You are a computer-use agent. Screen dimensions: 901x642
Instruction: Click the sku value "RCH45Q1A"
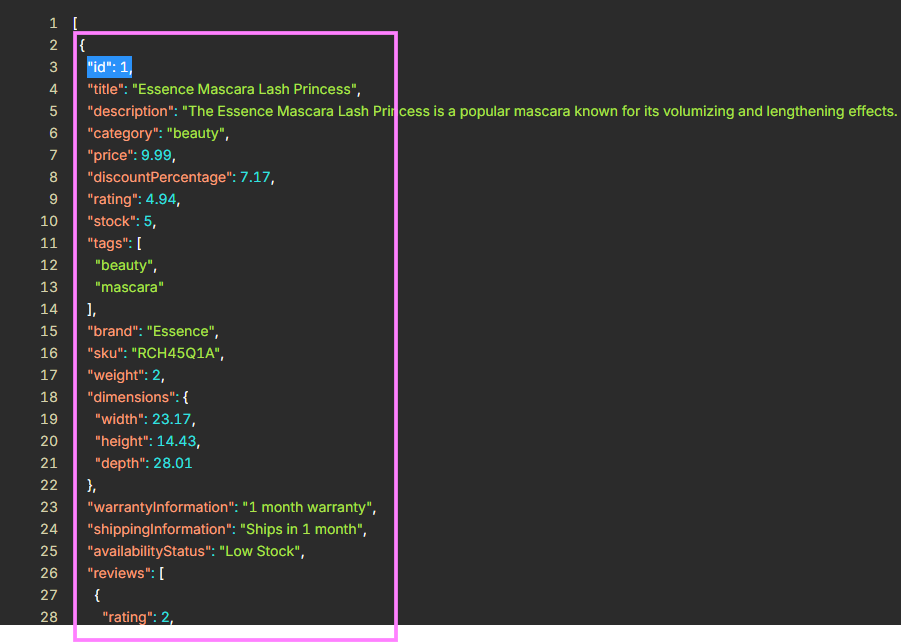[x=175, y=353]
